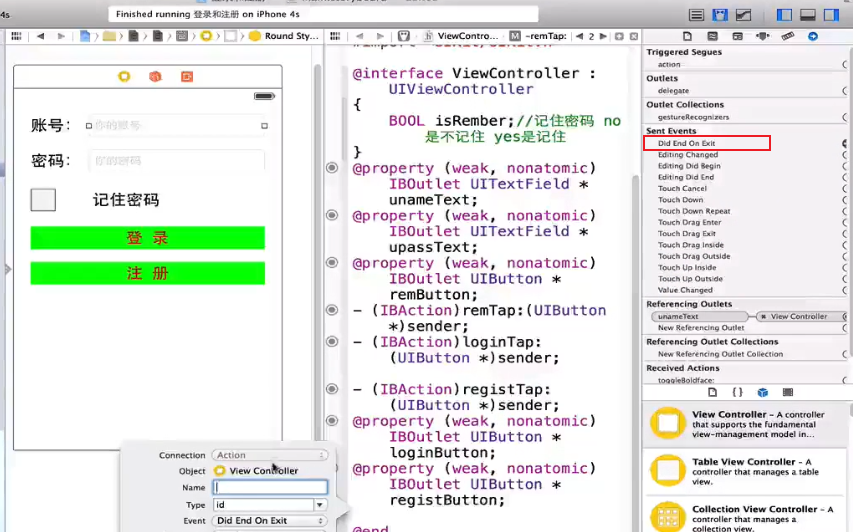853x532 pixels.
Task: Open the assistant mode selector icon
Action: click(x=404, y=36)
